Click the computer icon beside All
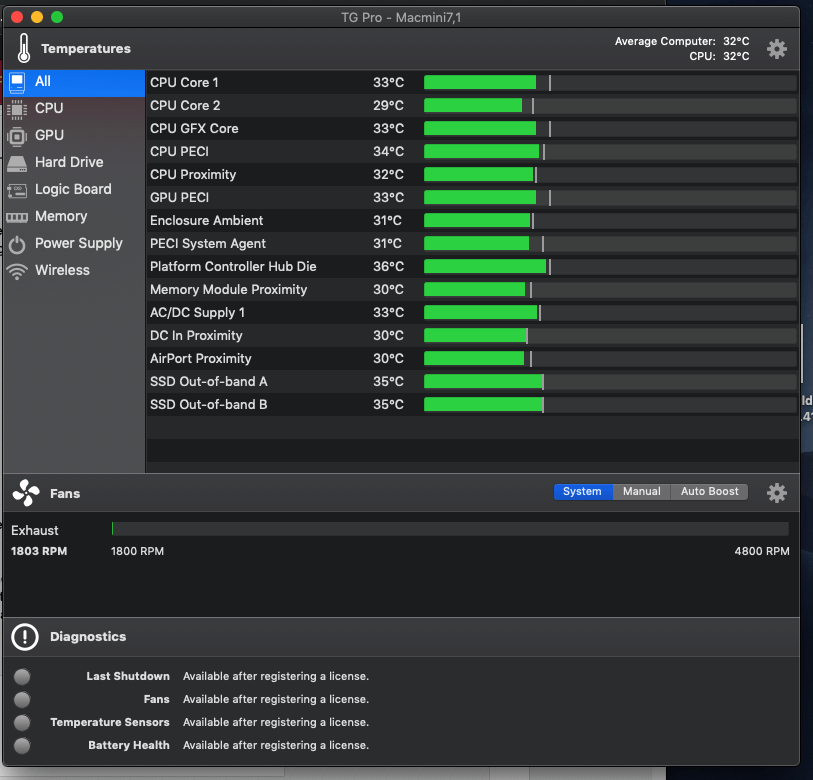 coord(17,82)
